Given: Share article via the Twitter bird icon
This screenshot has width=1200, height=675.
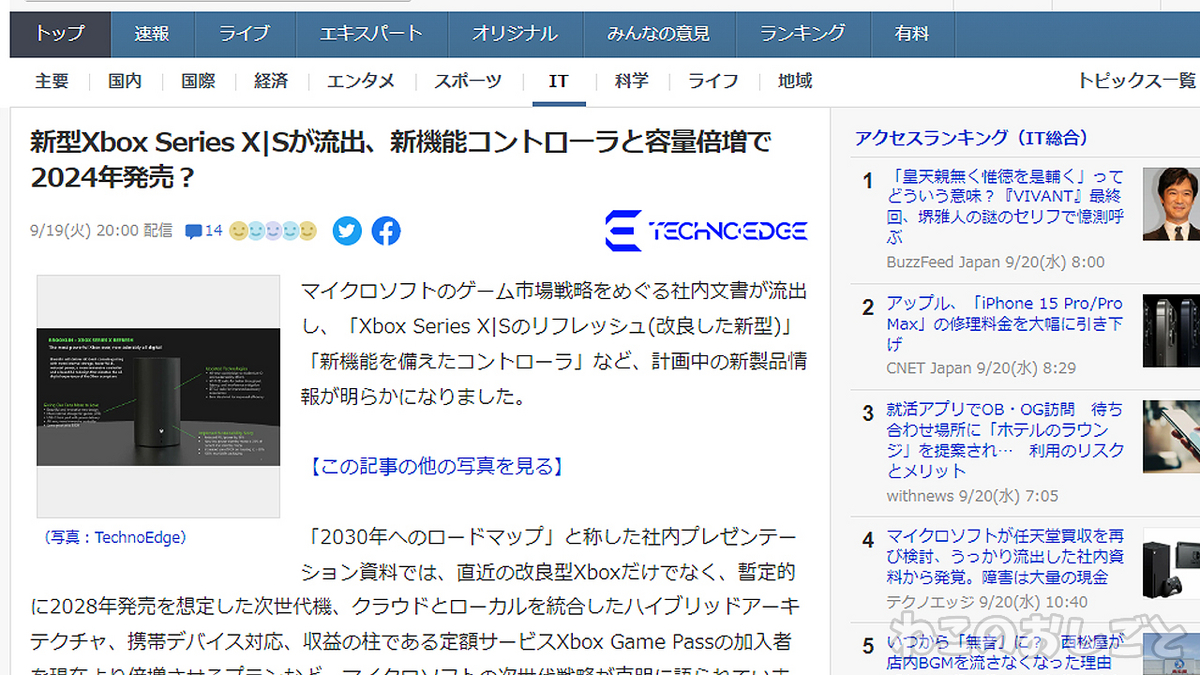Looking at the screenshot, I should click(347, 231).
